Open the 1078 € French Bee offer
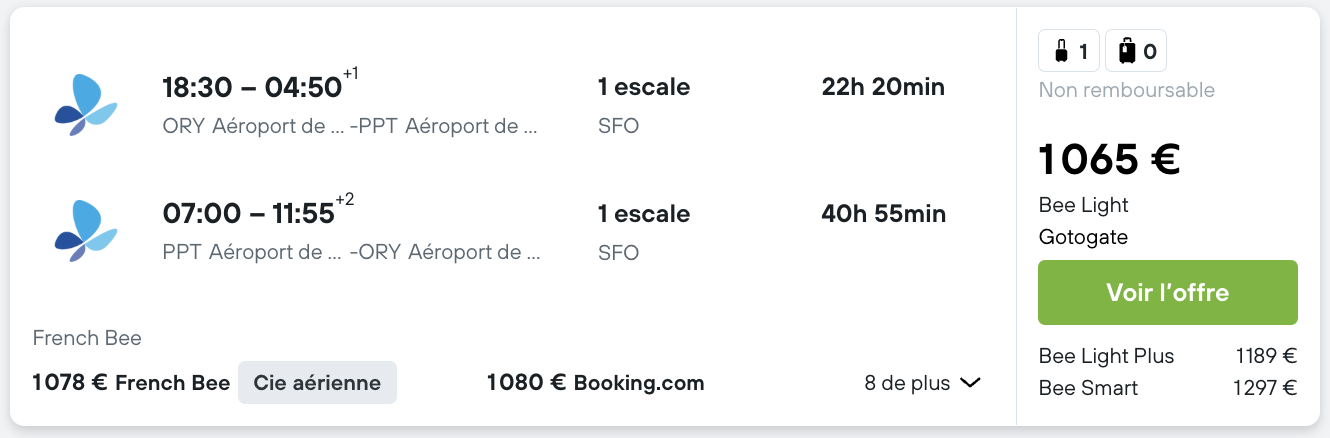1330x438 pixels. (x=131, y=383)
